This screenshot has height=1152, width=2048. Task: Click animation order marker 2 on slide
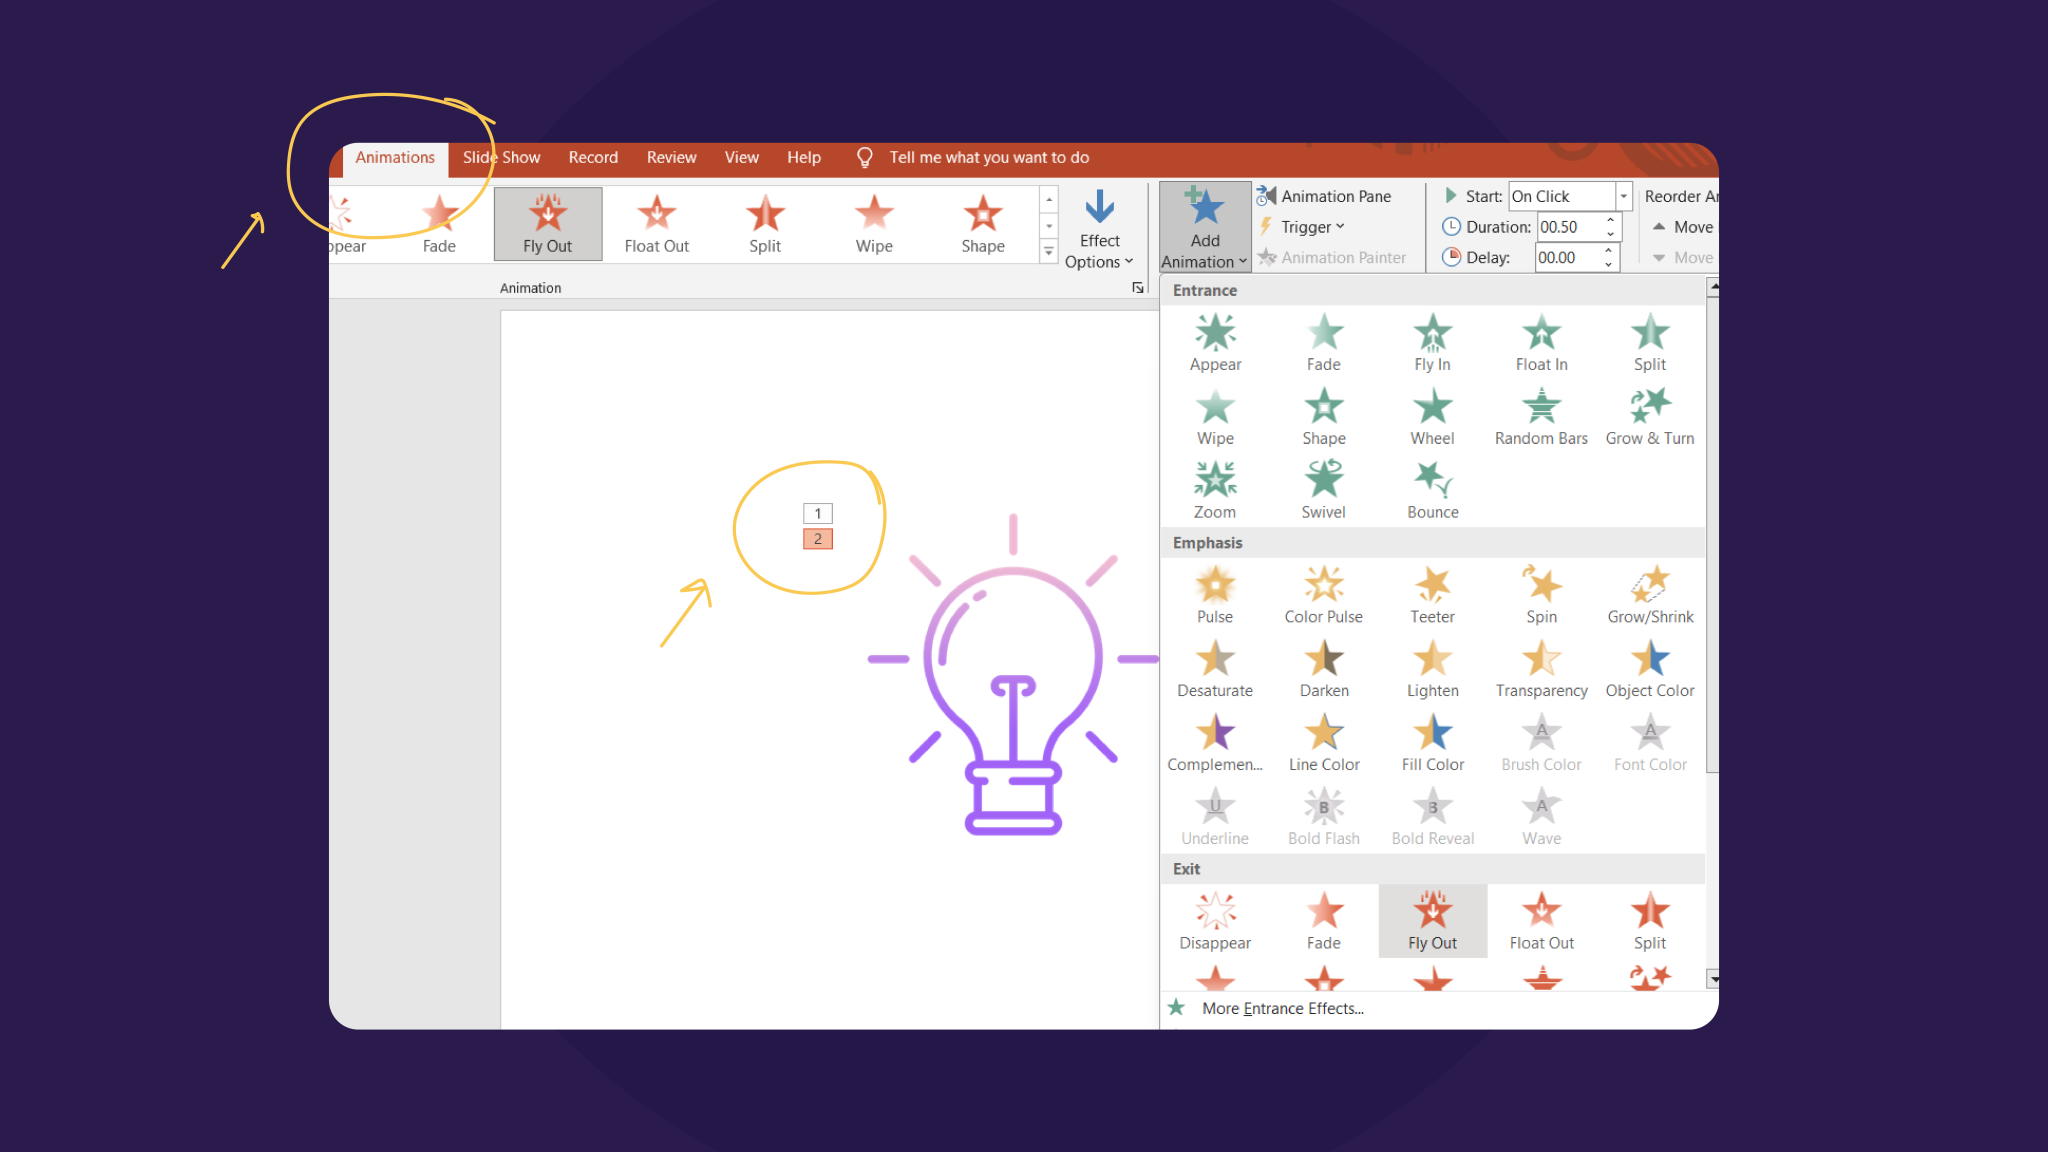point(818,539)
